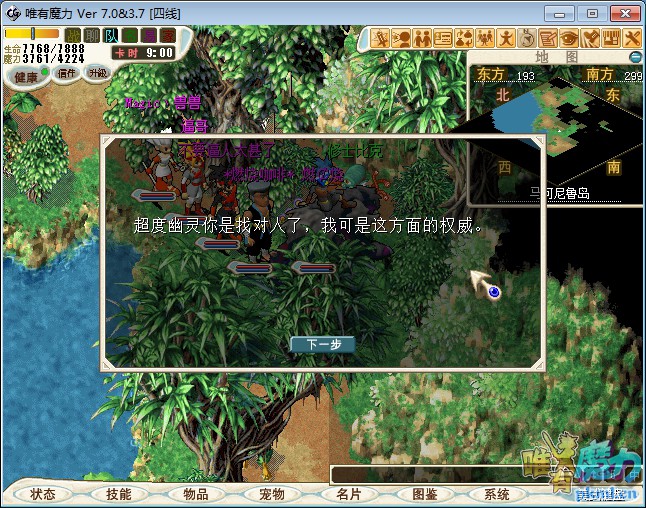Click the 不要逼人太甚了 player title text
Viewport: 646px width, 508px height.
pyautogui.click(x=226, y=150)
